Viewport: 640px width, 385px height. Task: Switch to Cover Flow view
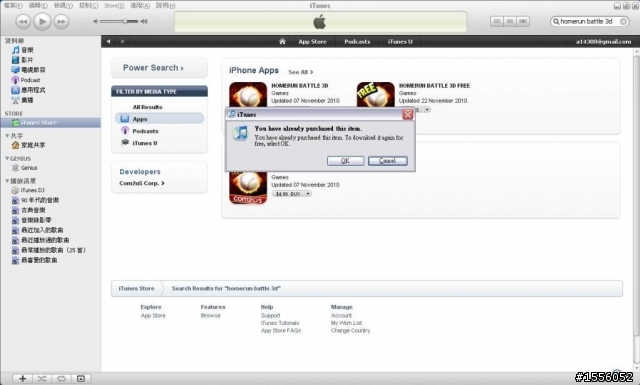pyautogui.click(x=523, y=21)
